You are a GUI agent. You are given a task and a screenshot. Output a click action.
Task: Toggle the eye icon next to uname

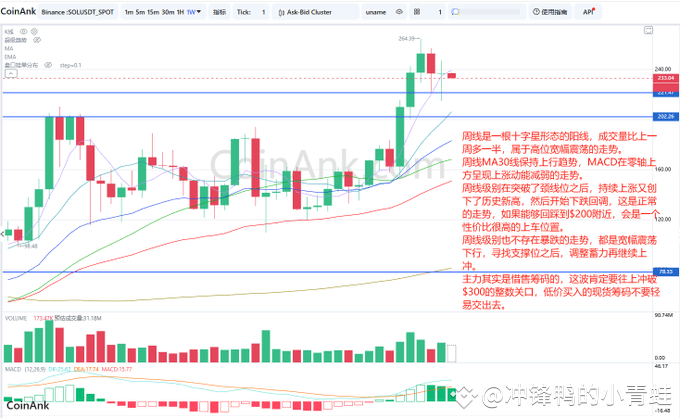tap(399, 12)
